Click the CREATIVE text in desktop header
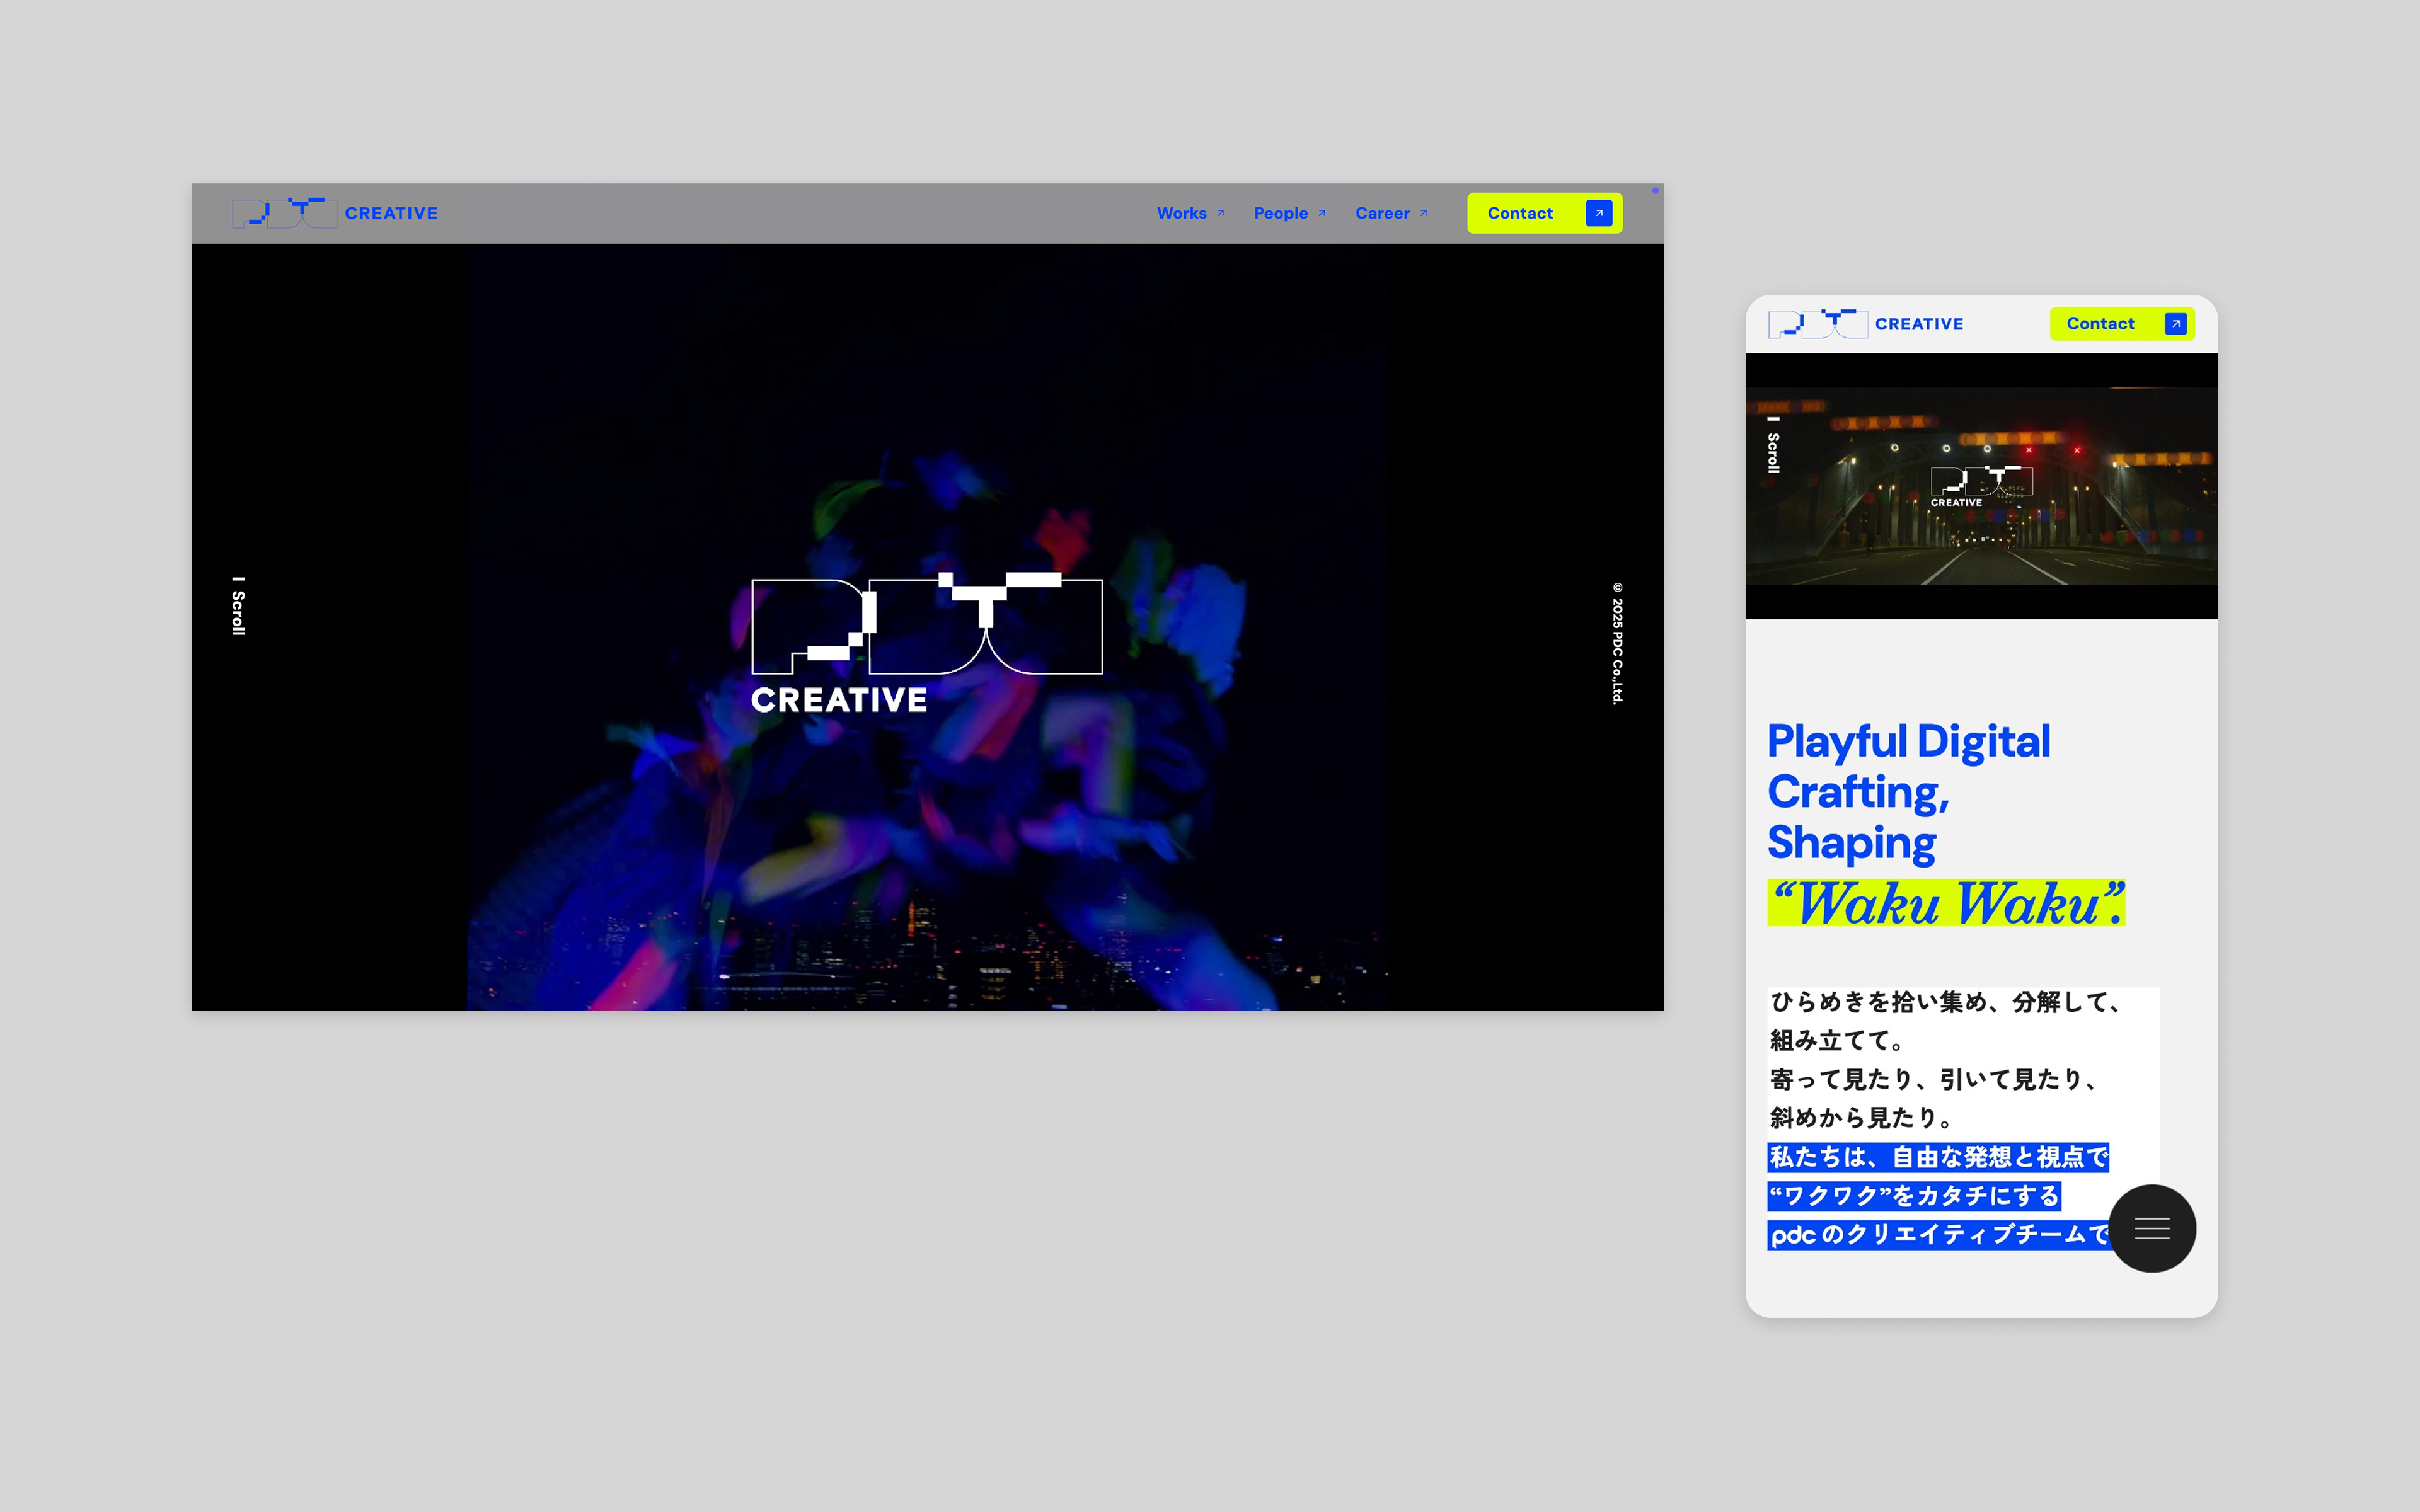2420x1512 pixels. (x=391, y=213)
